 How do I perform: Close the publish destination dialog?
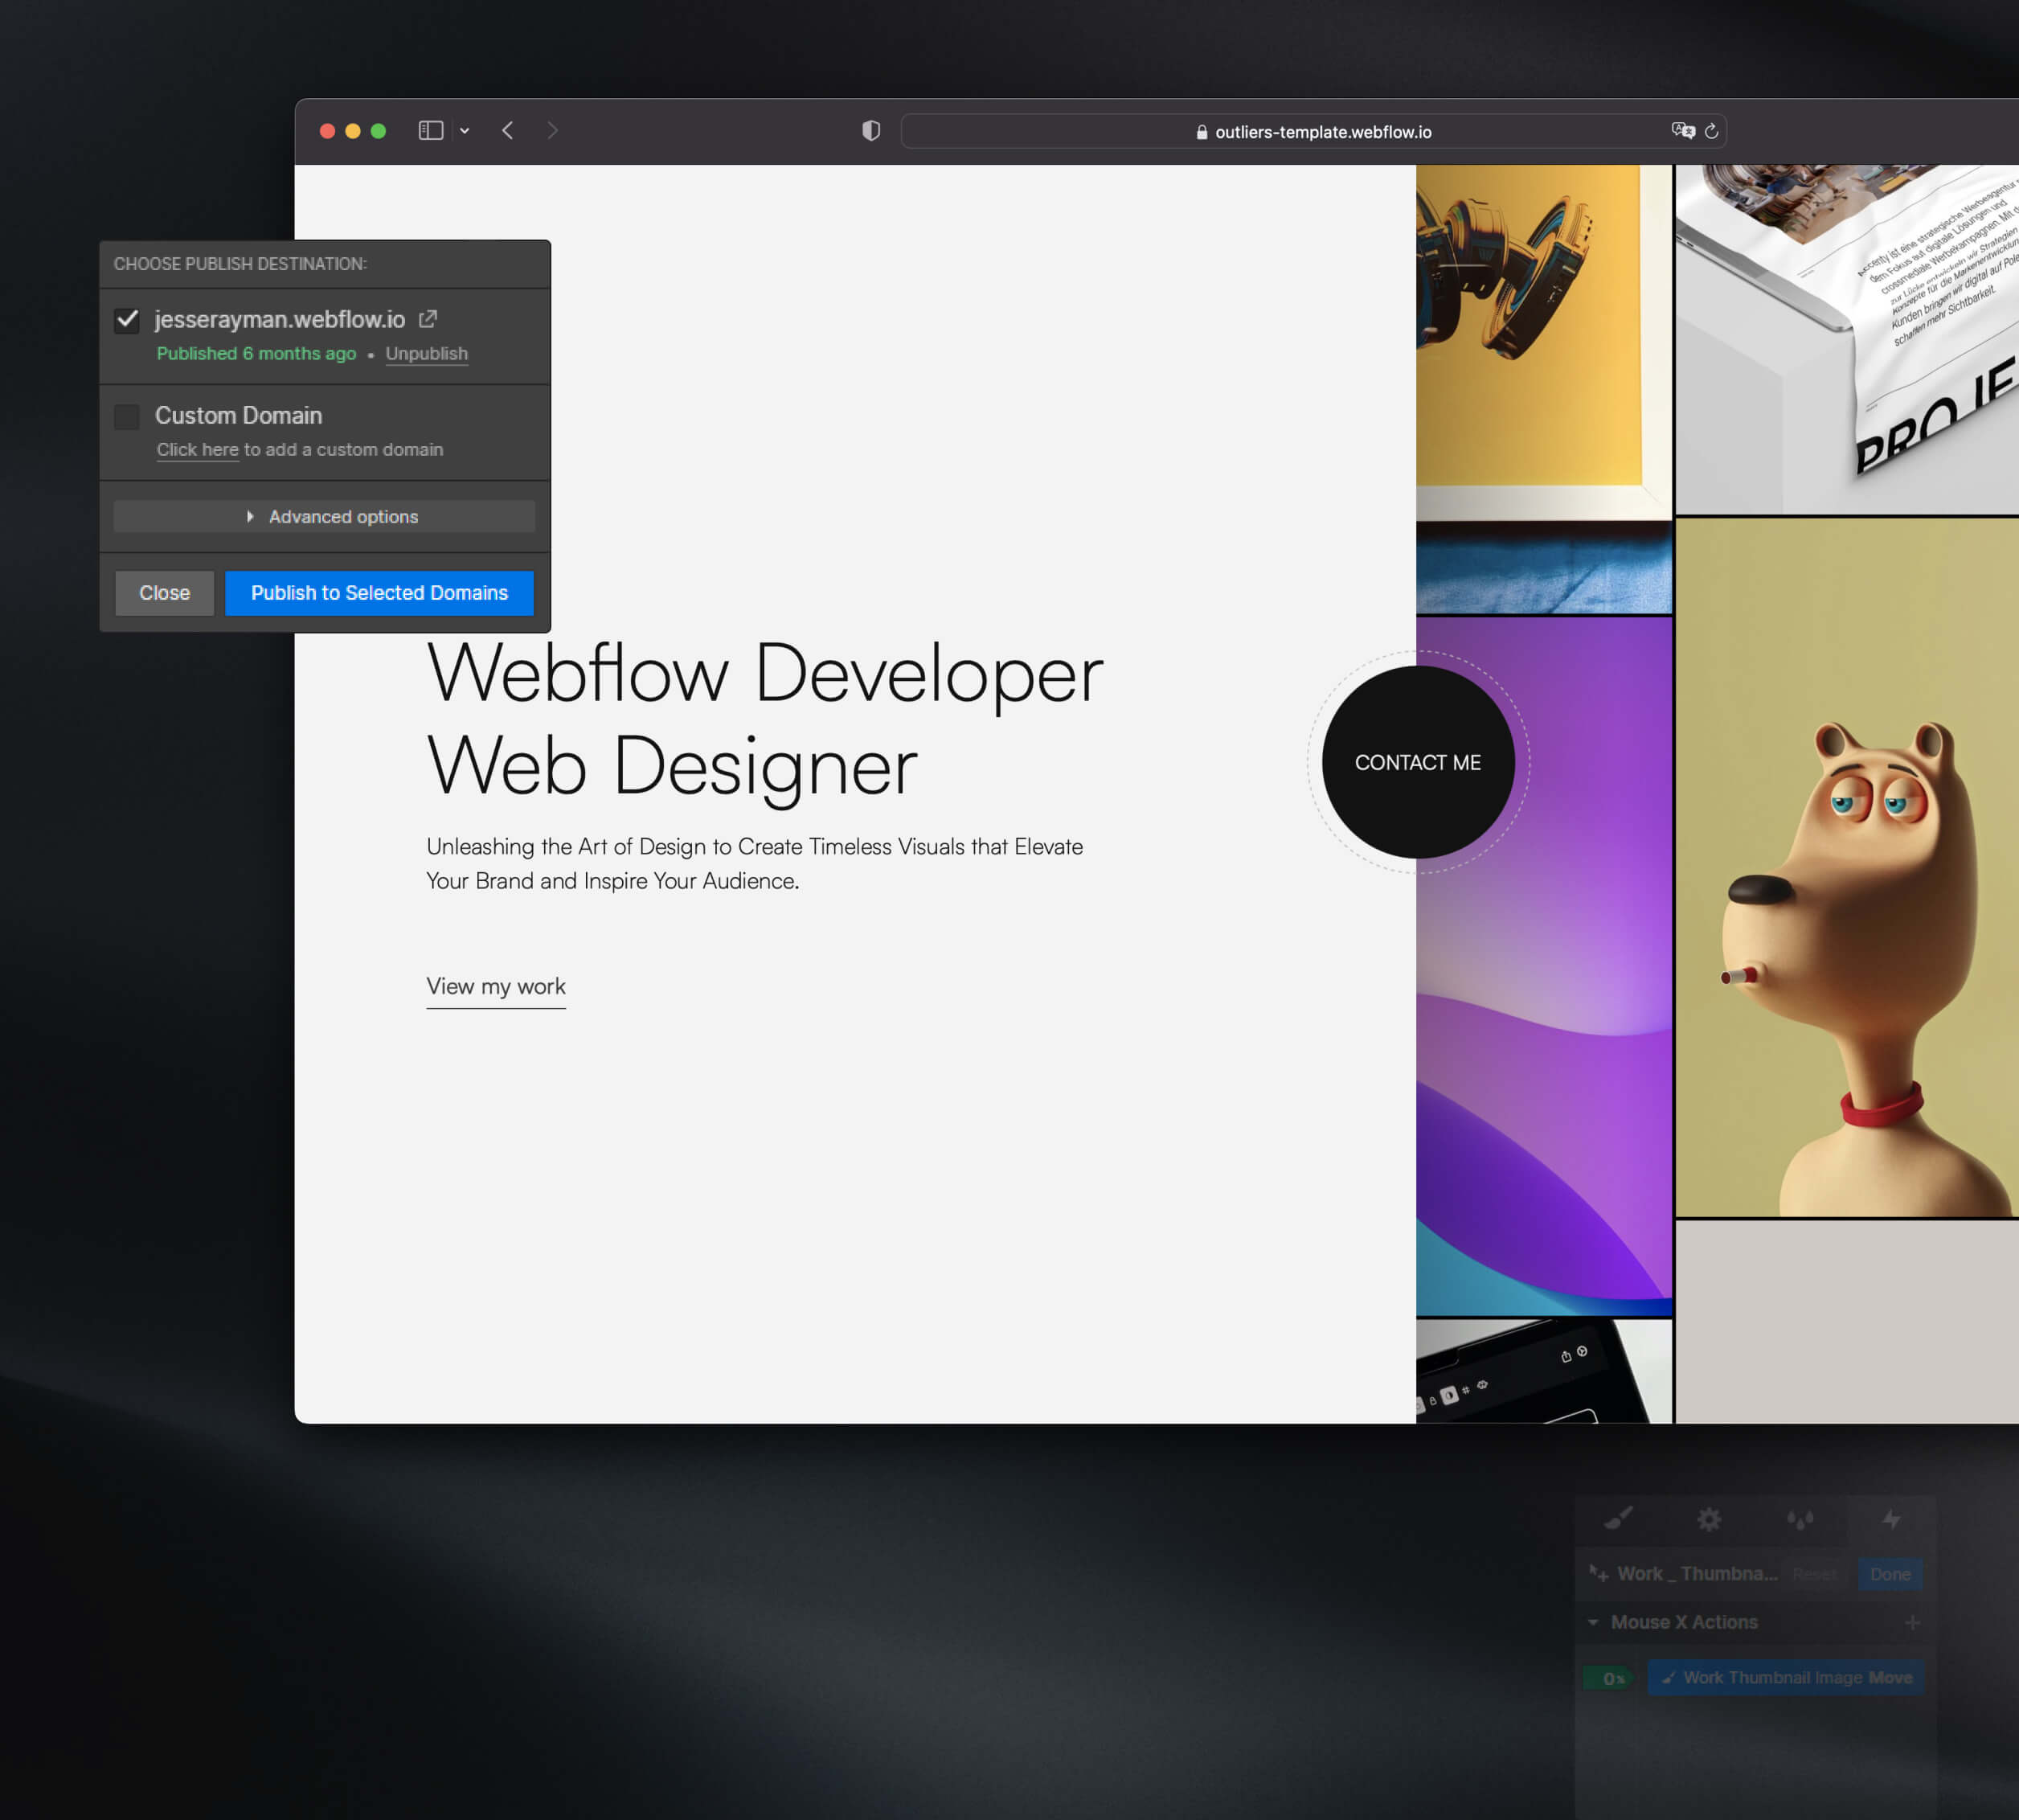click(x=165, y=593)
